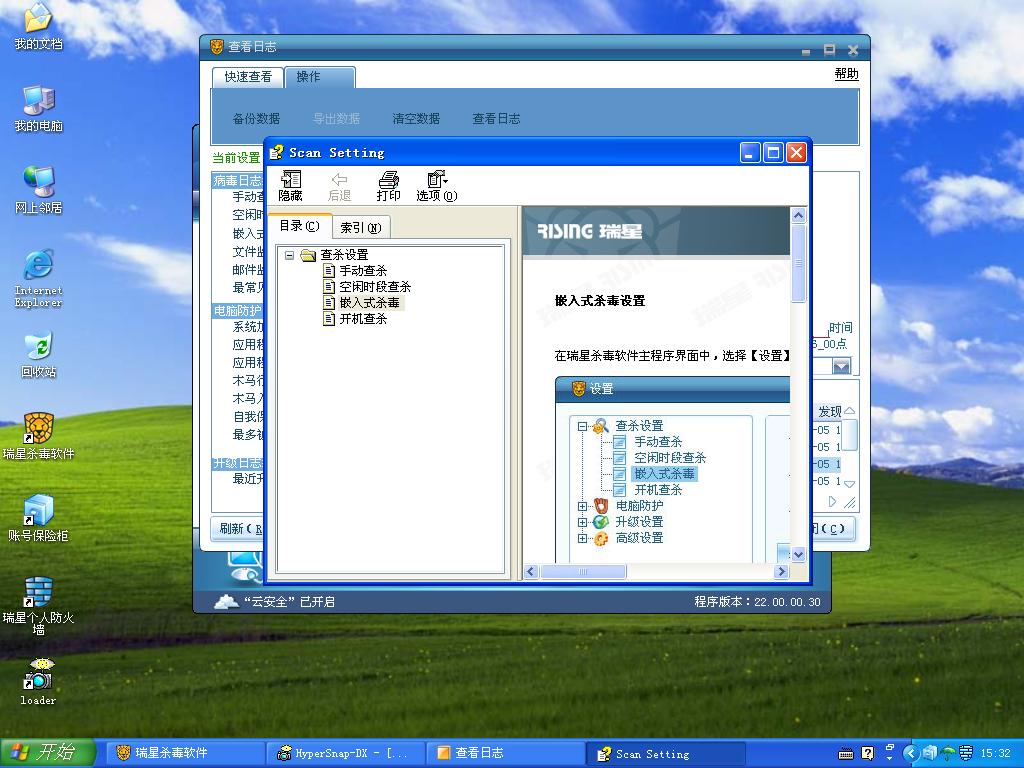The width and height of the screenshot is (1024, 768).
Task: Select the 瑞星杀毒软件 desktop shortcut
Action: pyautogui.click(x=39, y=437)
